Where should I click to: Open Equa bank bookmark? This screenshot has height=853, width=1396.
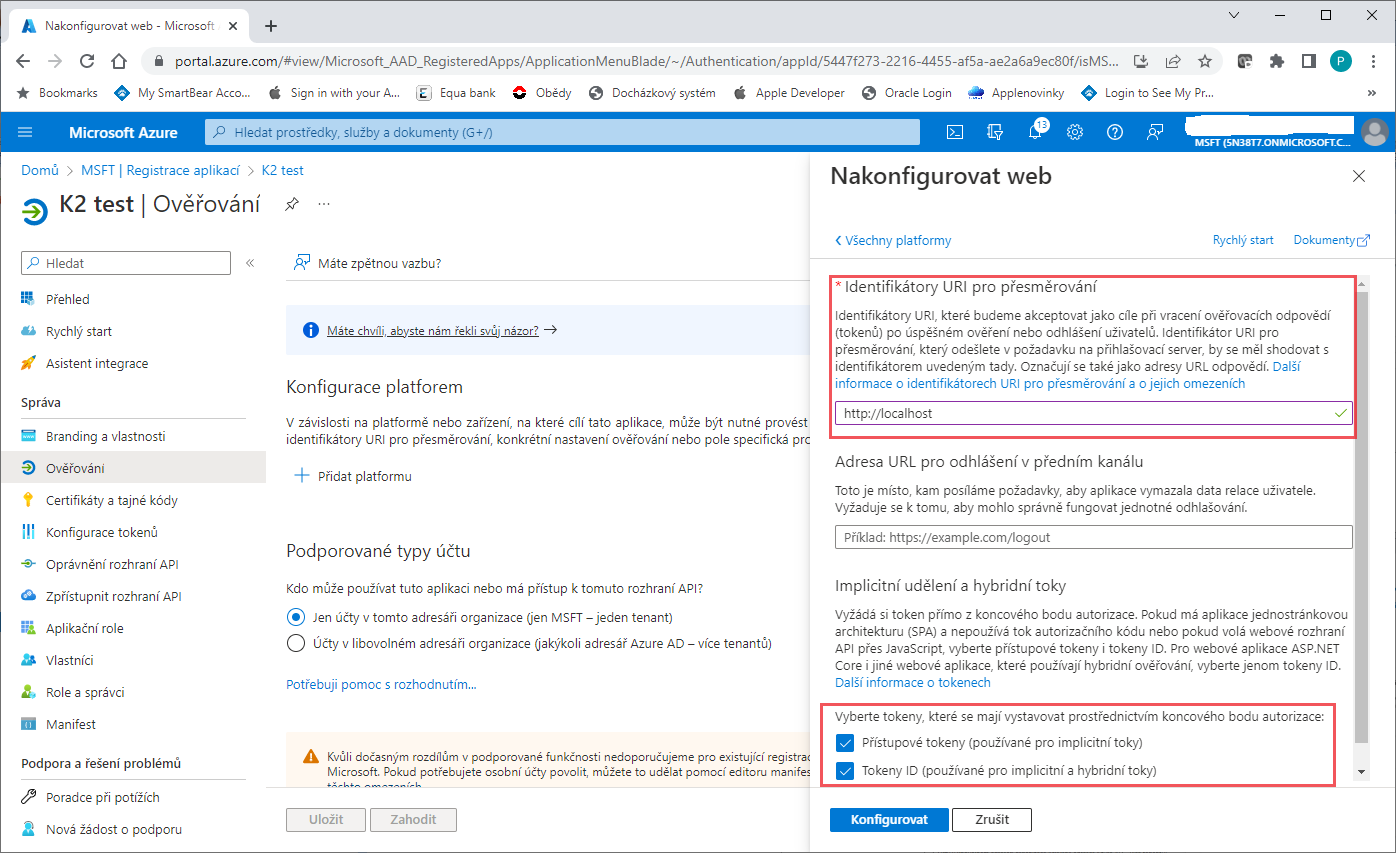point(455,93)
